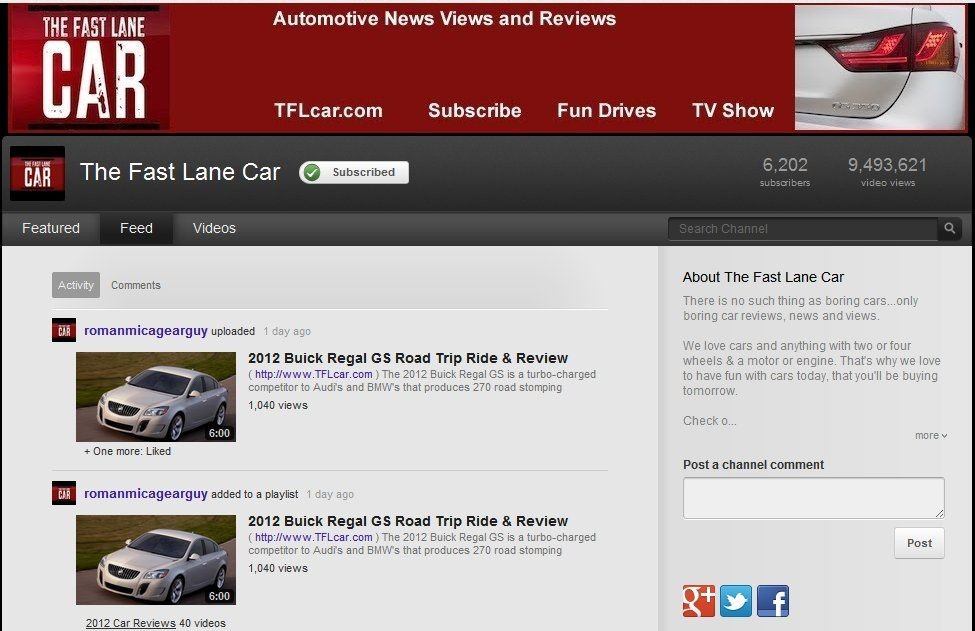This screenshot has width=975, height=631.
Task: Select the Activity sub-tab
Action: pos(76,285)
